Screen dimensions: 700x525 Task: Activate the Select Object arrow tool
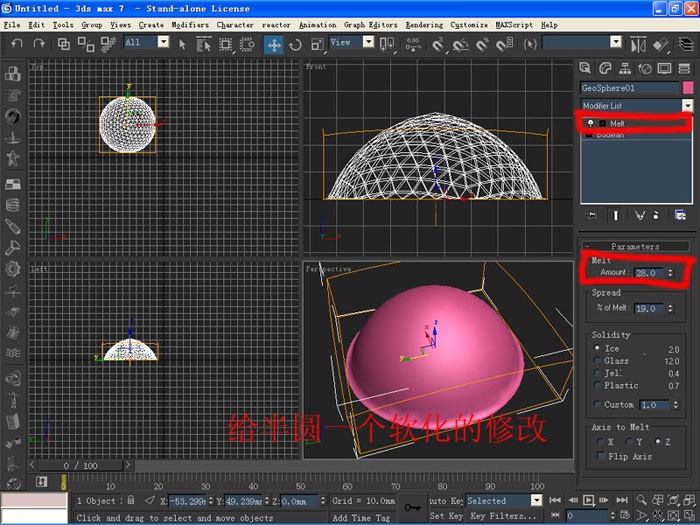(x=182, y=44)
